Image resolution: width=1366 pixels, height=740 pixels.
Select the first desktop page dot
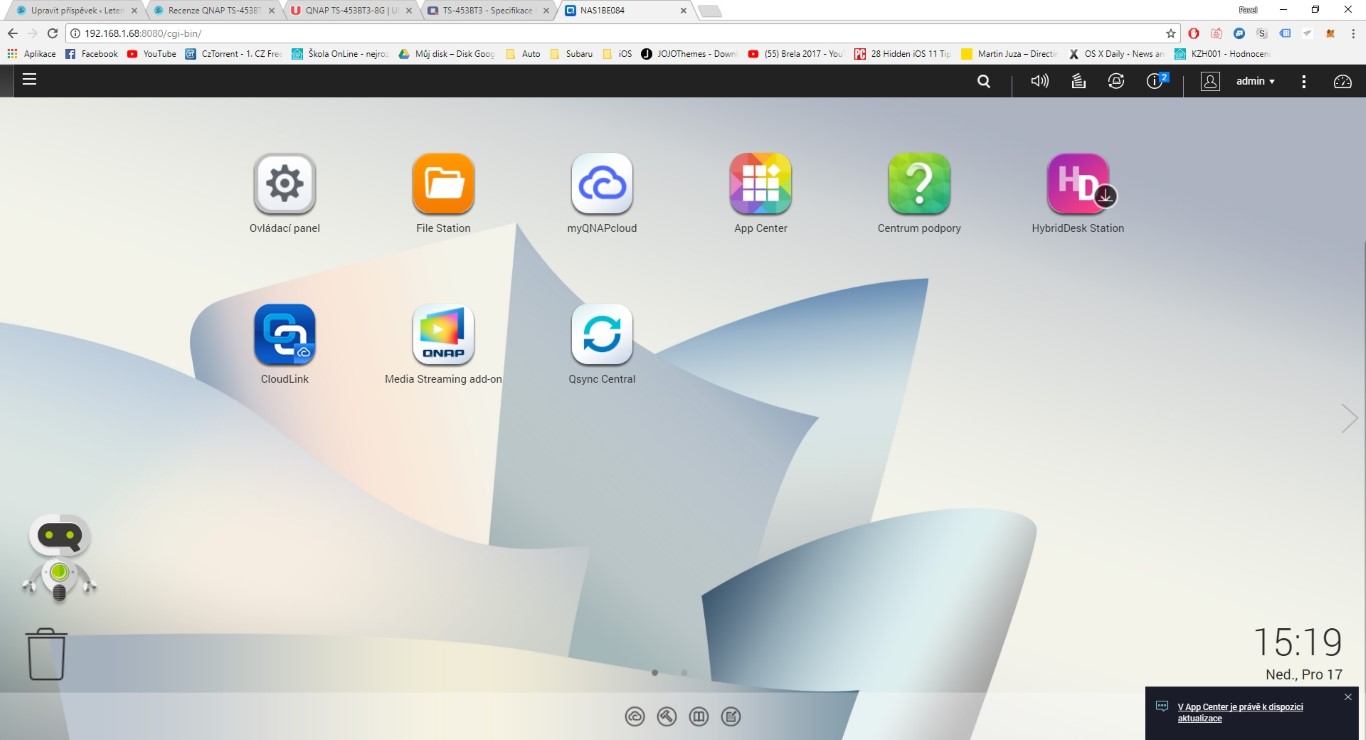click(x=655, y=673)
